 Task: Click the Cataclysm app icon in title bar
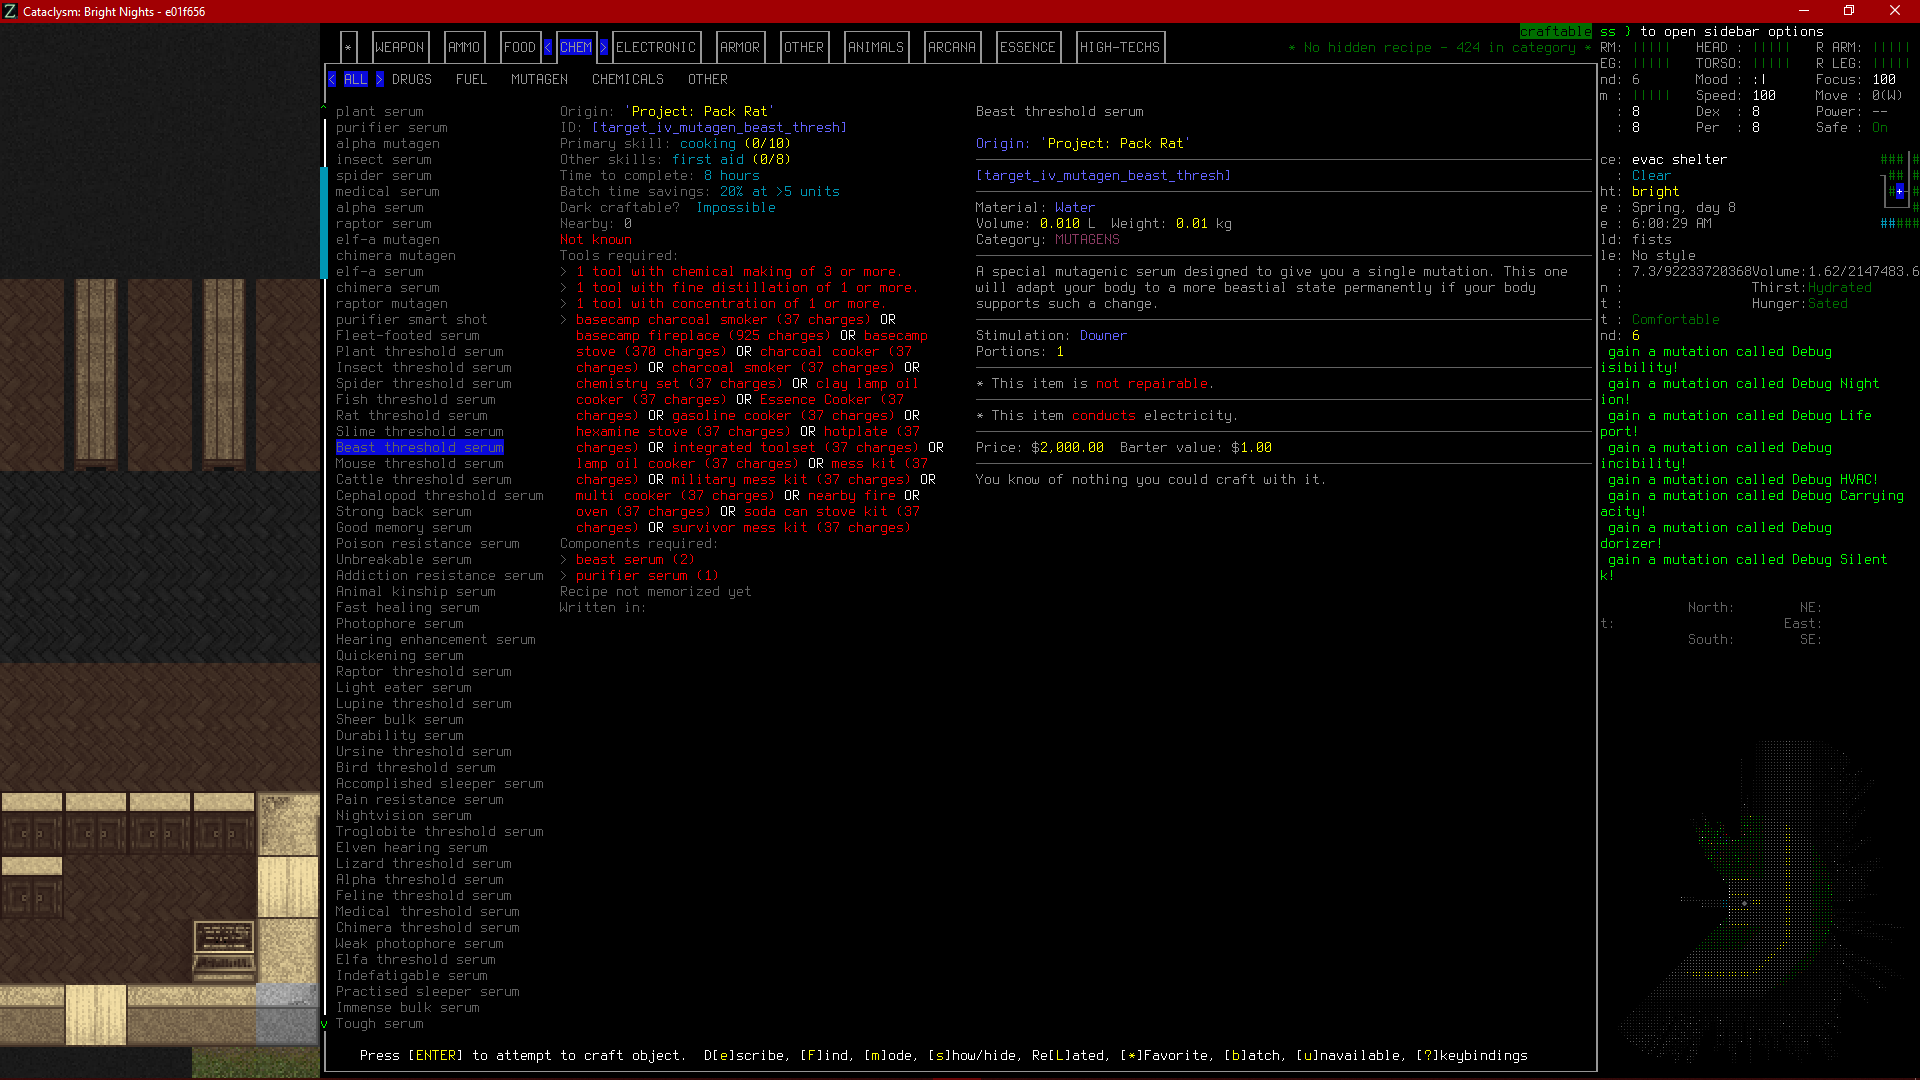coord(11,11)
